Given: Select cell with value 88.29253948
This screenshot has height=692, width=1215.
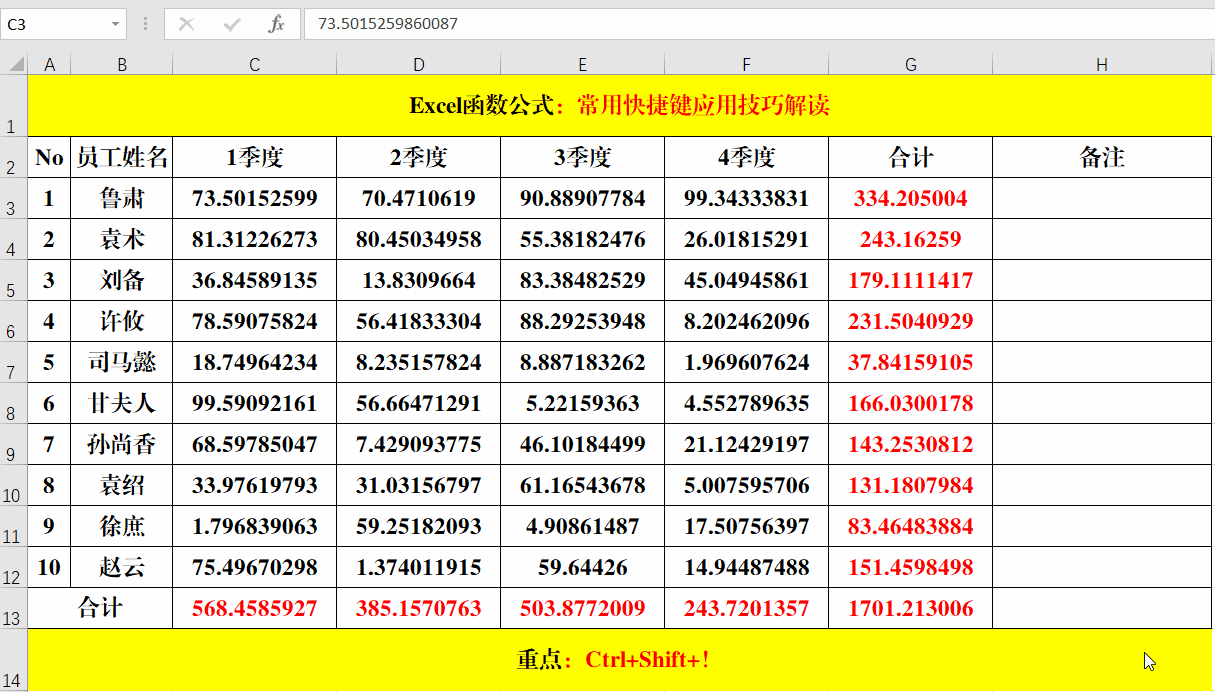Looking at the screenshot, I should 583,321.
